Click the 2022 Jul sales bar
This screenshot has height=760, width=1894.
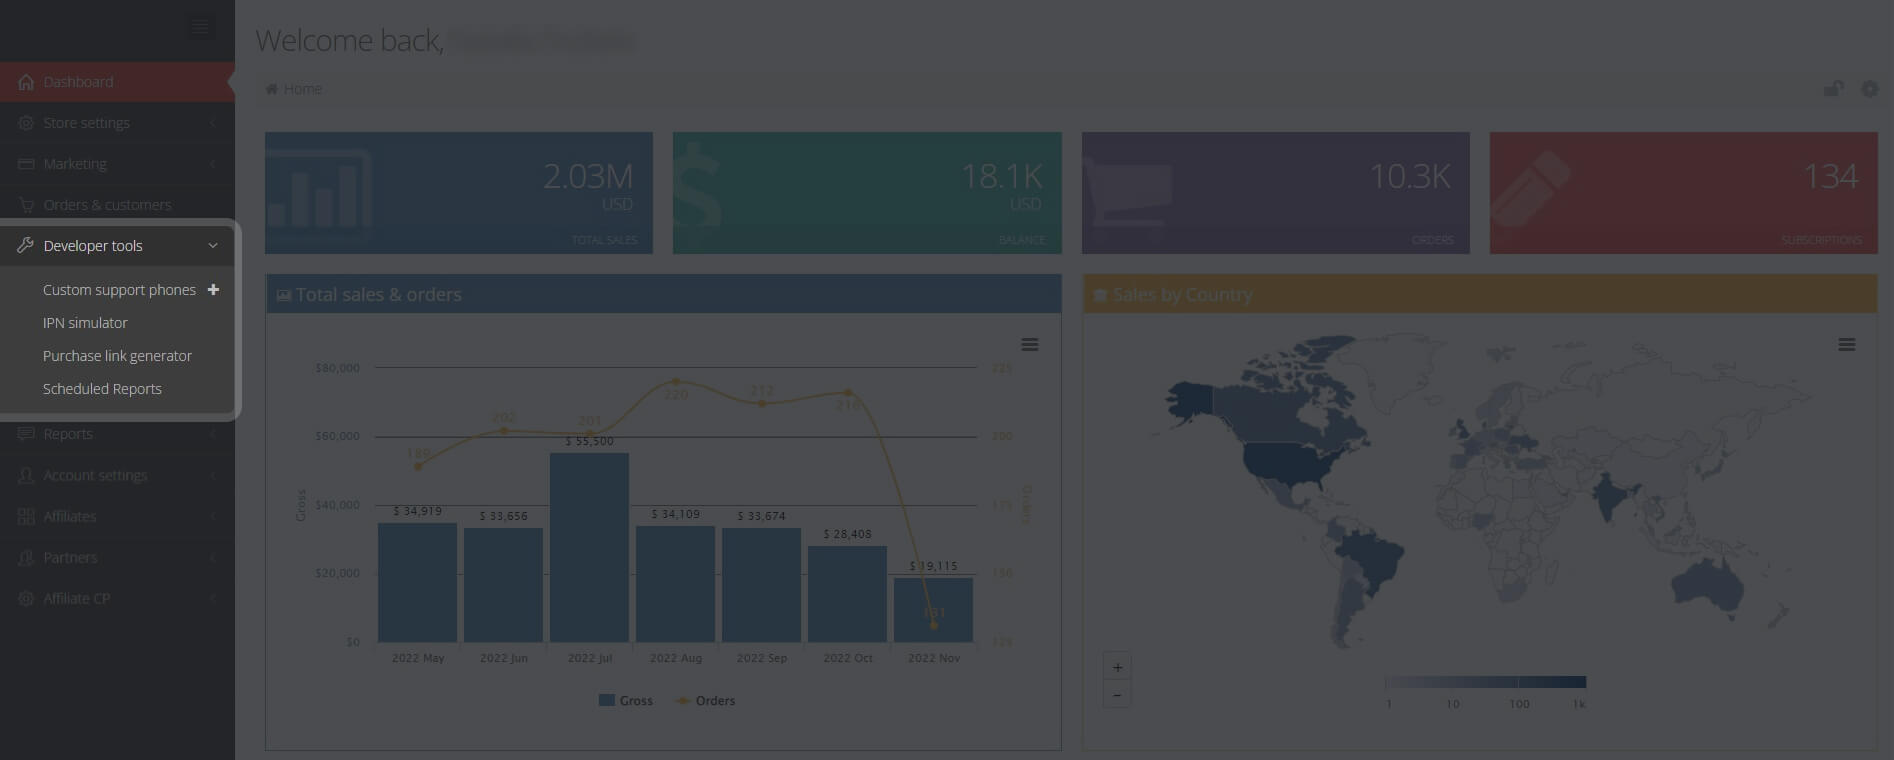coord(589,547)
